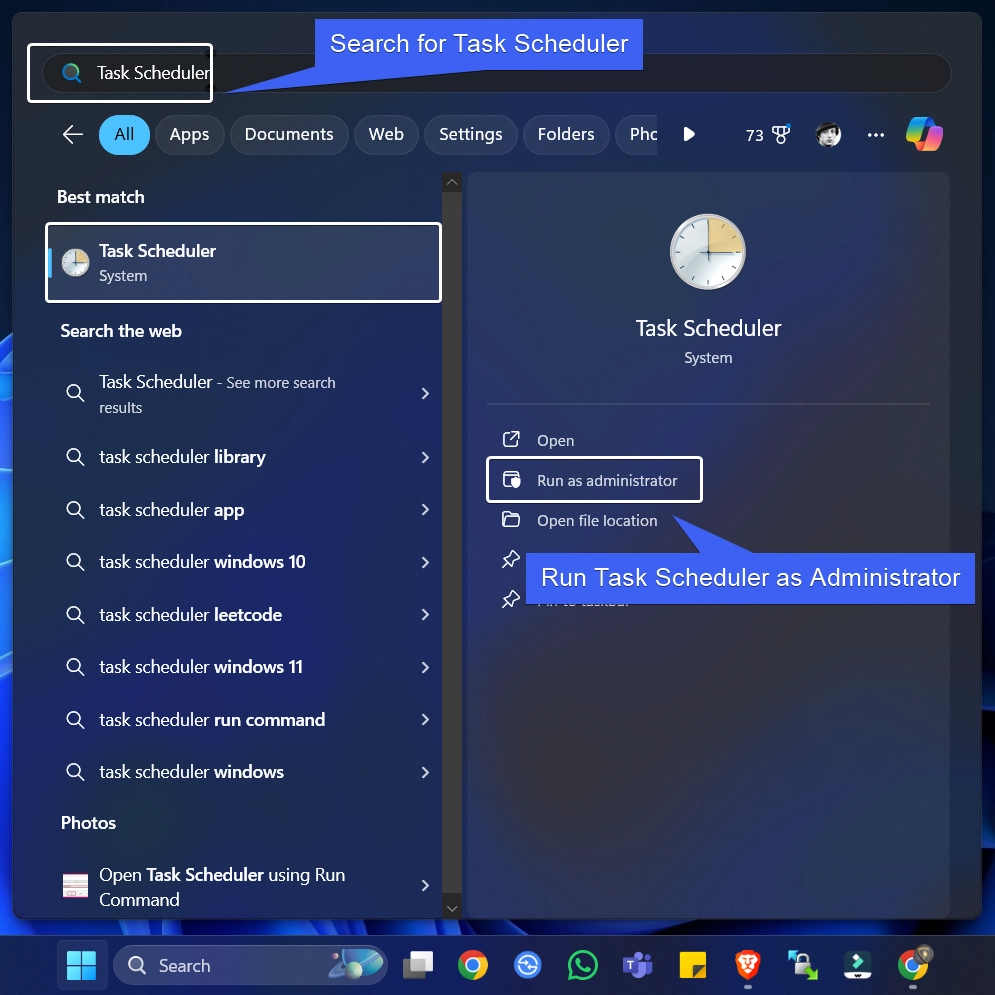Expand 'task scheduler windows 11' suggestion chevron
This screenshot has height=995, width=995.
pyautogui.click(x=425, y=668)
